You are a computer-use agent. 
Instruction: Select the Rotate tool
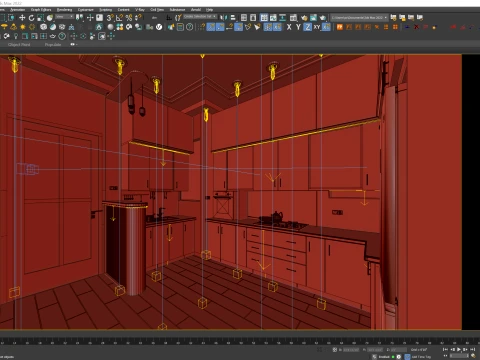click(x=31, y=18)
